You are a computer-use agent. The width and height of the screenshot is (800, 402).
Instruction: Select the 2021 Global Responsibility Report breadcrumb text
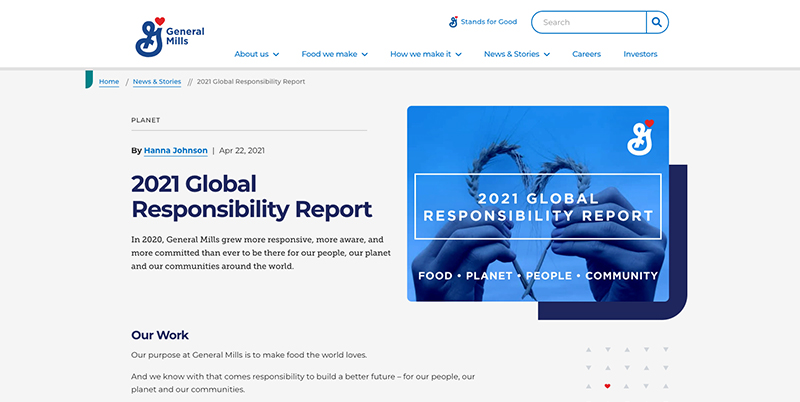[251, 82]
